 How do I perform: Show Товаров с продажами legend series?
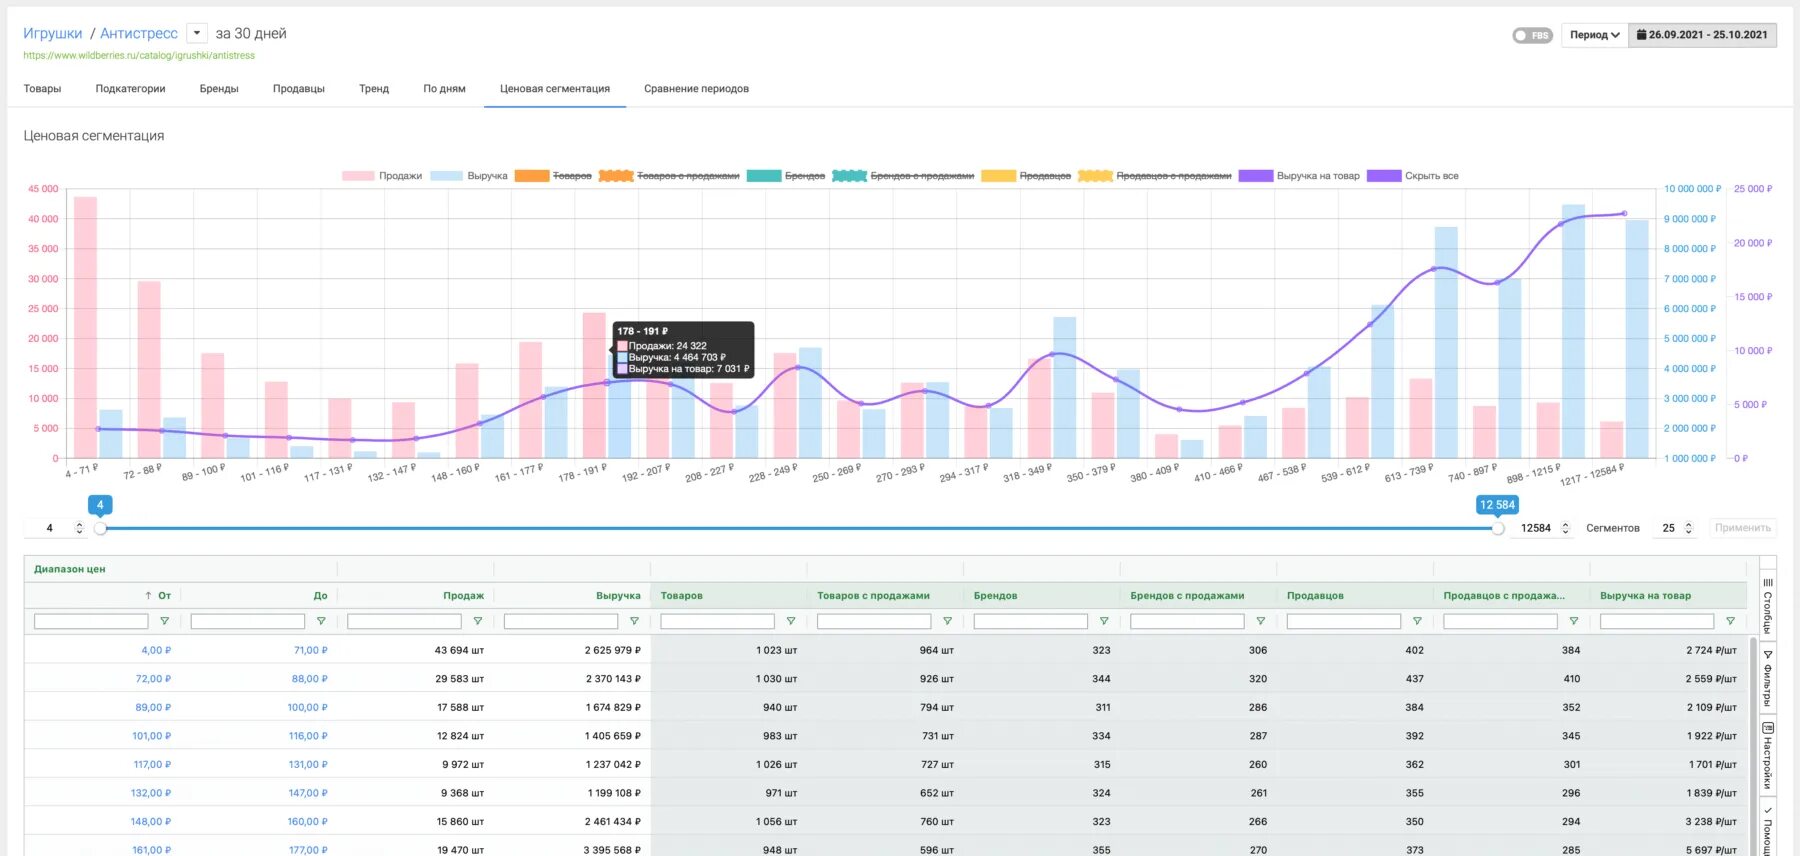tap(669, 176)
